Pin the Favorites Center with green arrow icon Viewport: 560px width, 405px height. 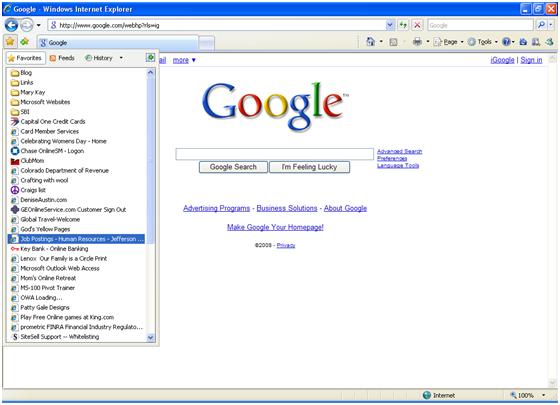[150, 57]
